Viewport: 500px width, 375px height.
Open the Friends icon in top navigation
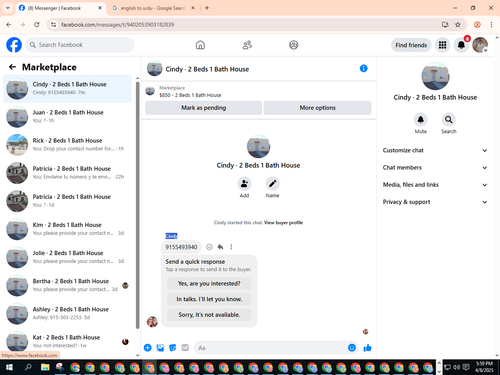(247, 45)
